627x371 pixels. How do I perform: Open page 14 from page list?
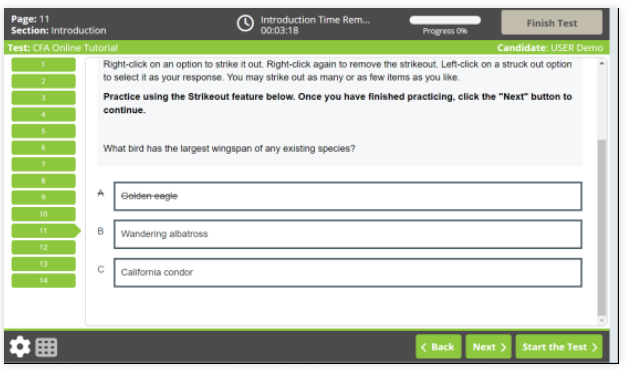[x=43, y=280]
